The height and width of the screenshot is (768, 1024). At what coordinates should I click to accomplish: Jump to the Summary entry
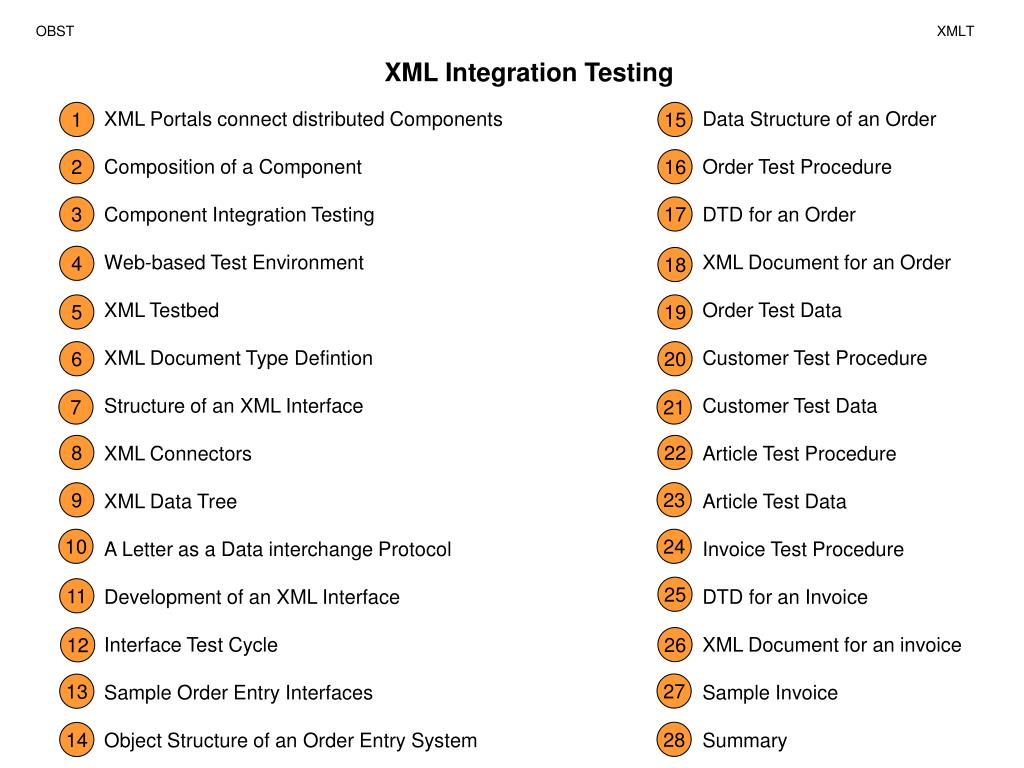[744, 741]
